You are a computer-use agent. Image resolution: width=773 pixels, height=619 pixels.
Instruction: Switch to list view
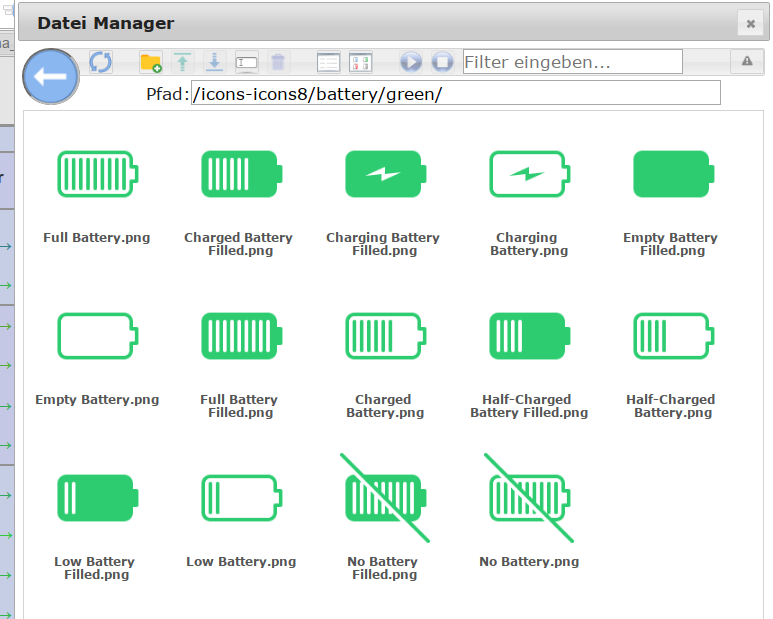[x=328, y=62]
